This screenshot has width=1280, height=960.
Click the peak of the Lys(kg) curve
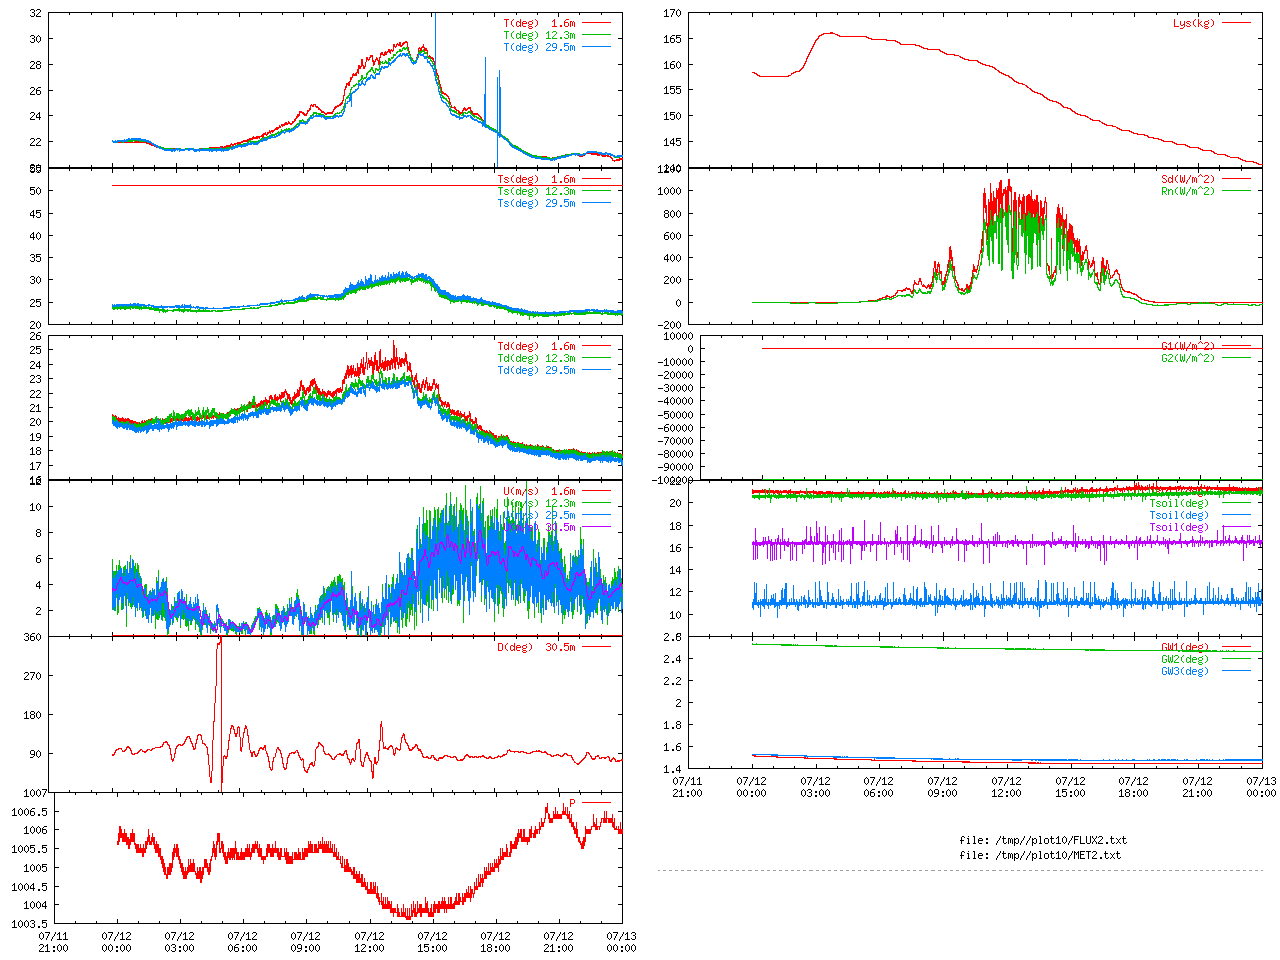(x=829, y=33)
